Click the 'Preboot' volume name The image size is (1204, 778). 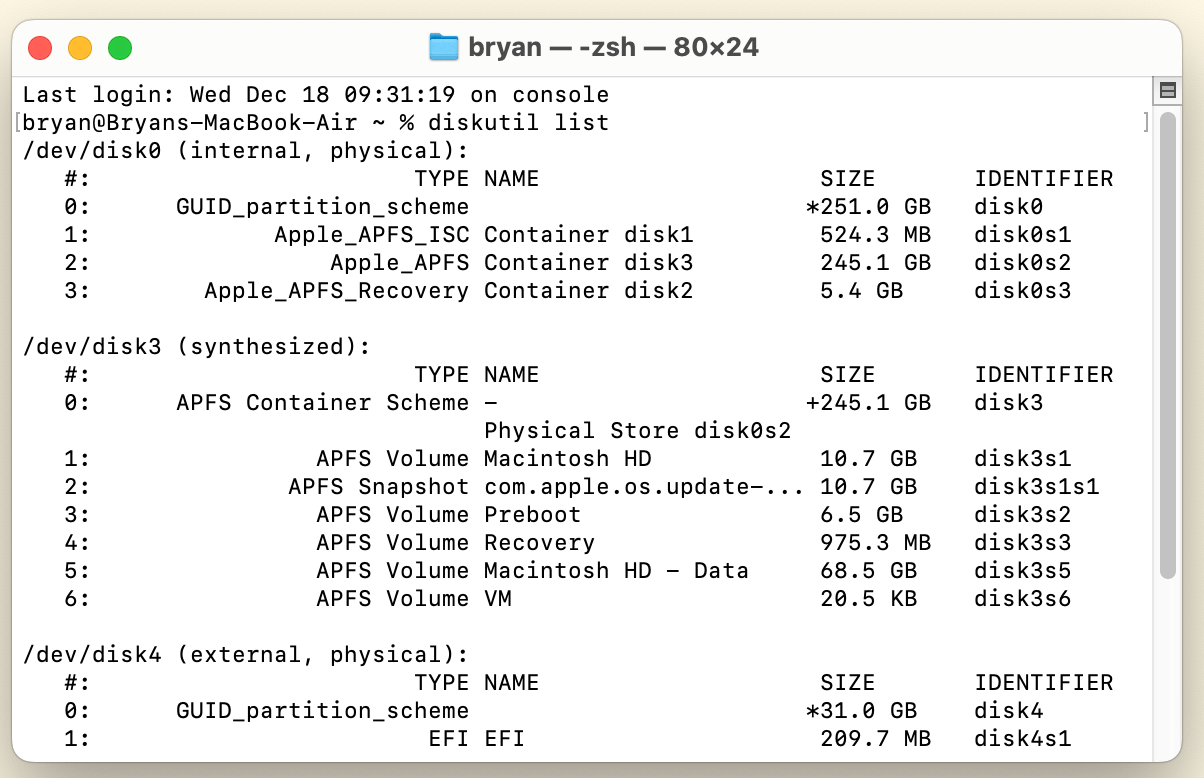532,515
